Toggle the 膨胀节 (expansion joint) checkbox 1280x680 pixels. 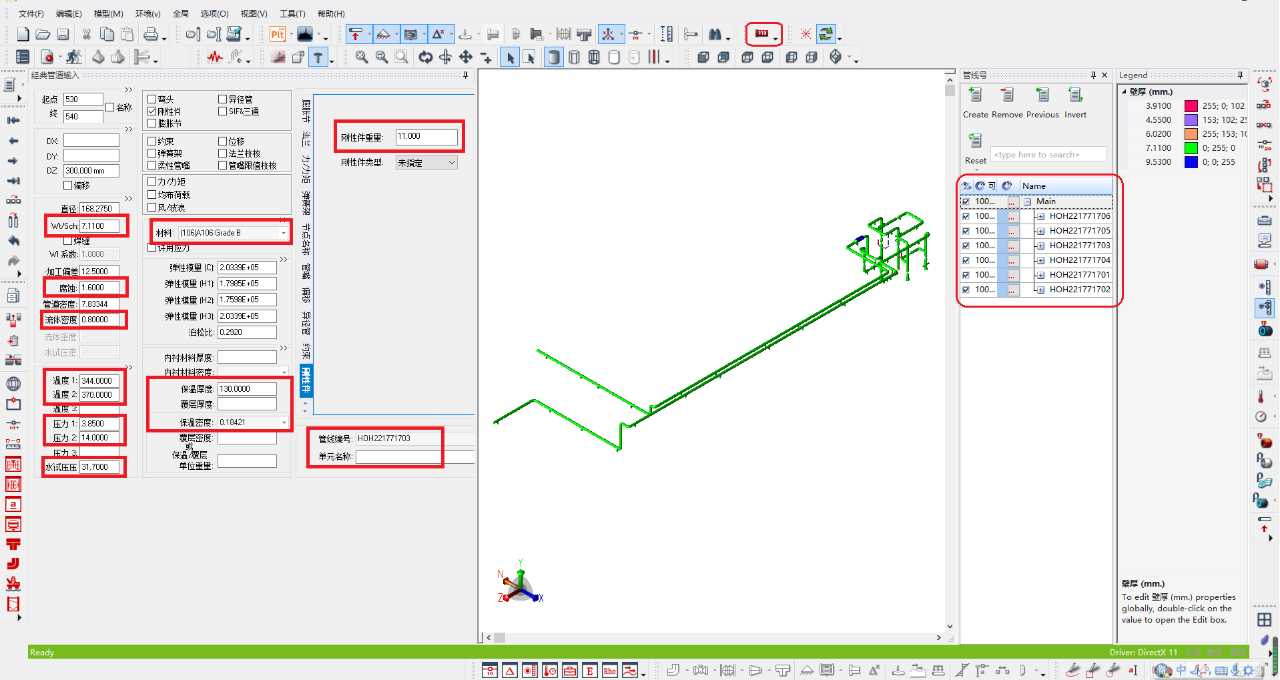pyautogui.click(x=152, y=123)
